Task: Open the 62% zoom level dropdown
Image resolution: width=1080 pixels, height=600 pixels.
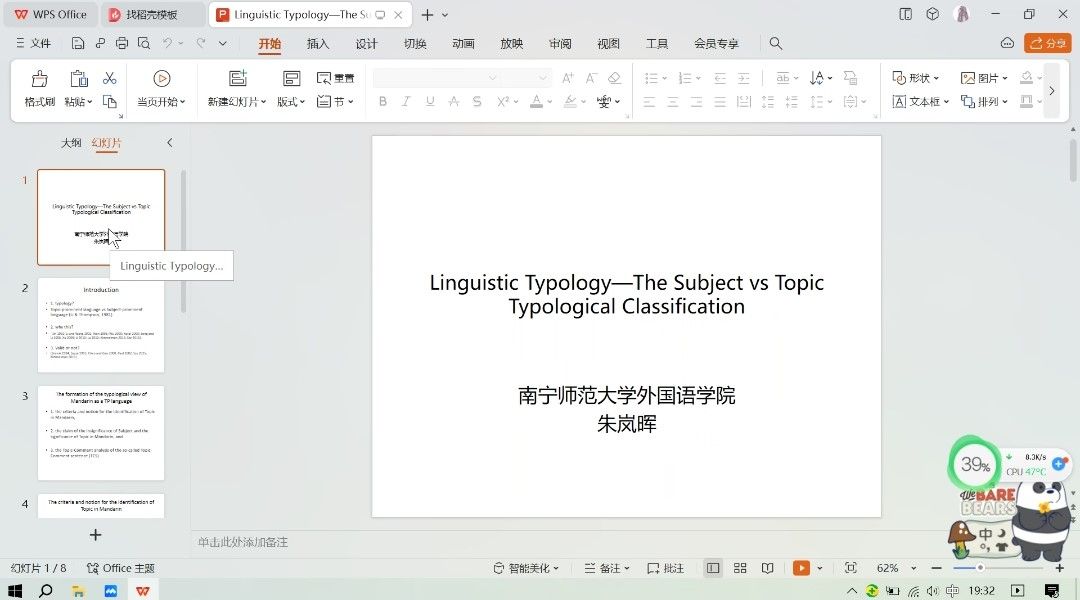Action: [x=892, y=568]
